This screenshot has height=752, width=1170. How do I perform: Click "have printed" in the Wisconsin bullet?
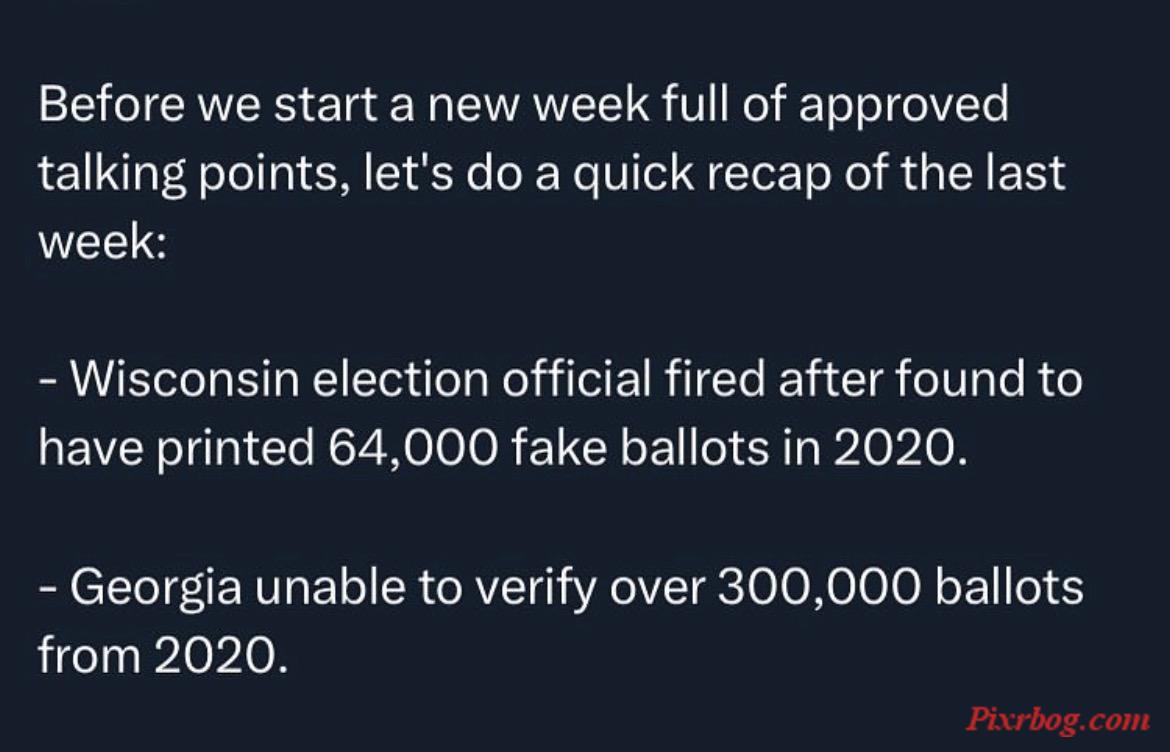tap(176, 450)
